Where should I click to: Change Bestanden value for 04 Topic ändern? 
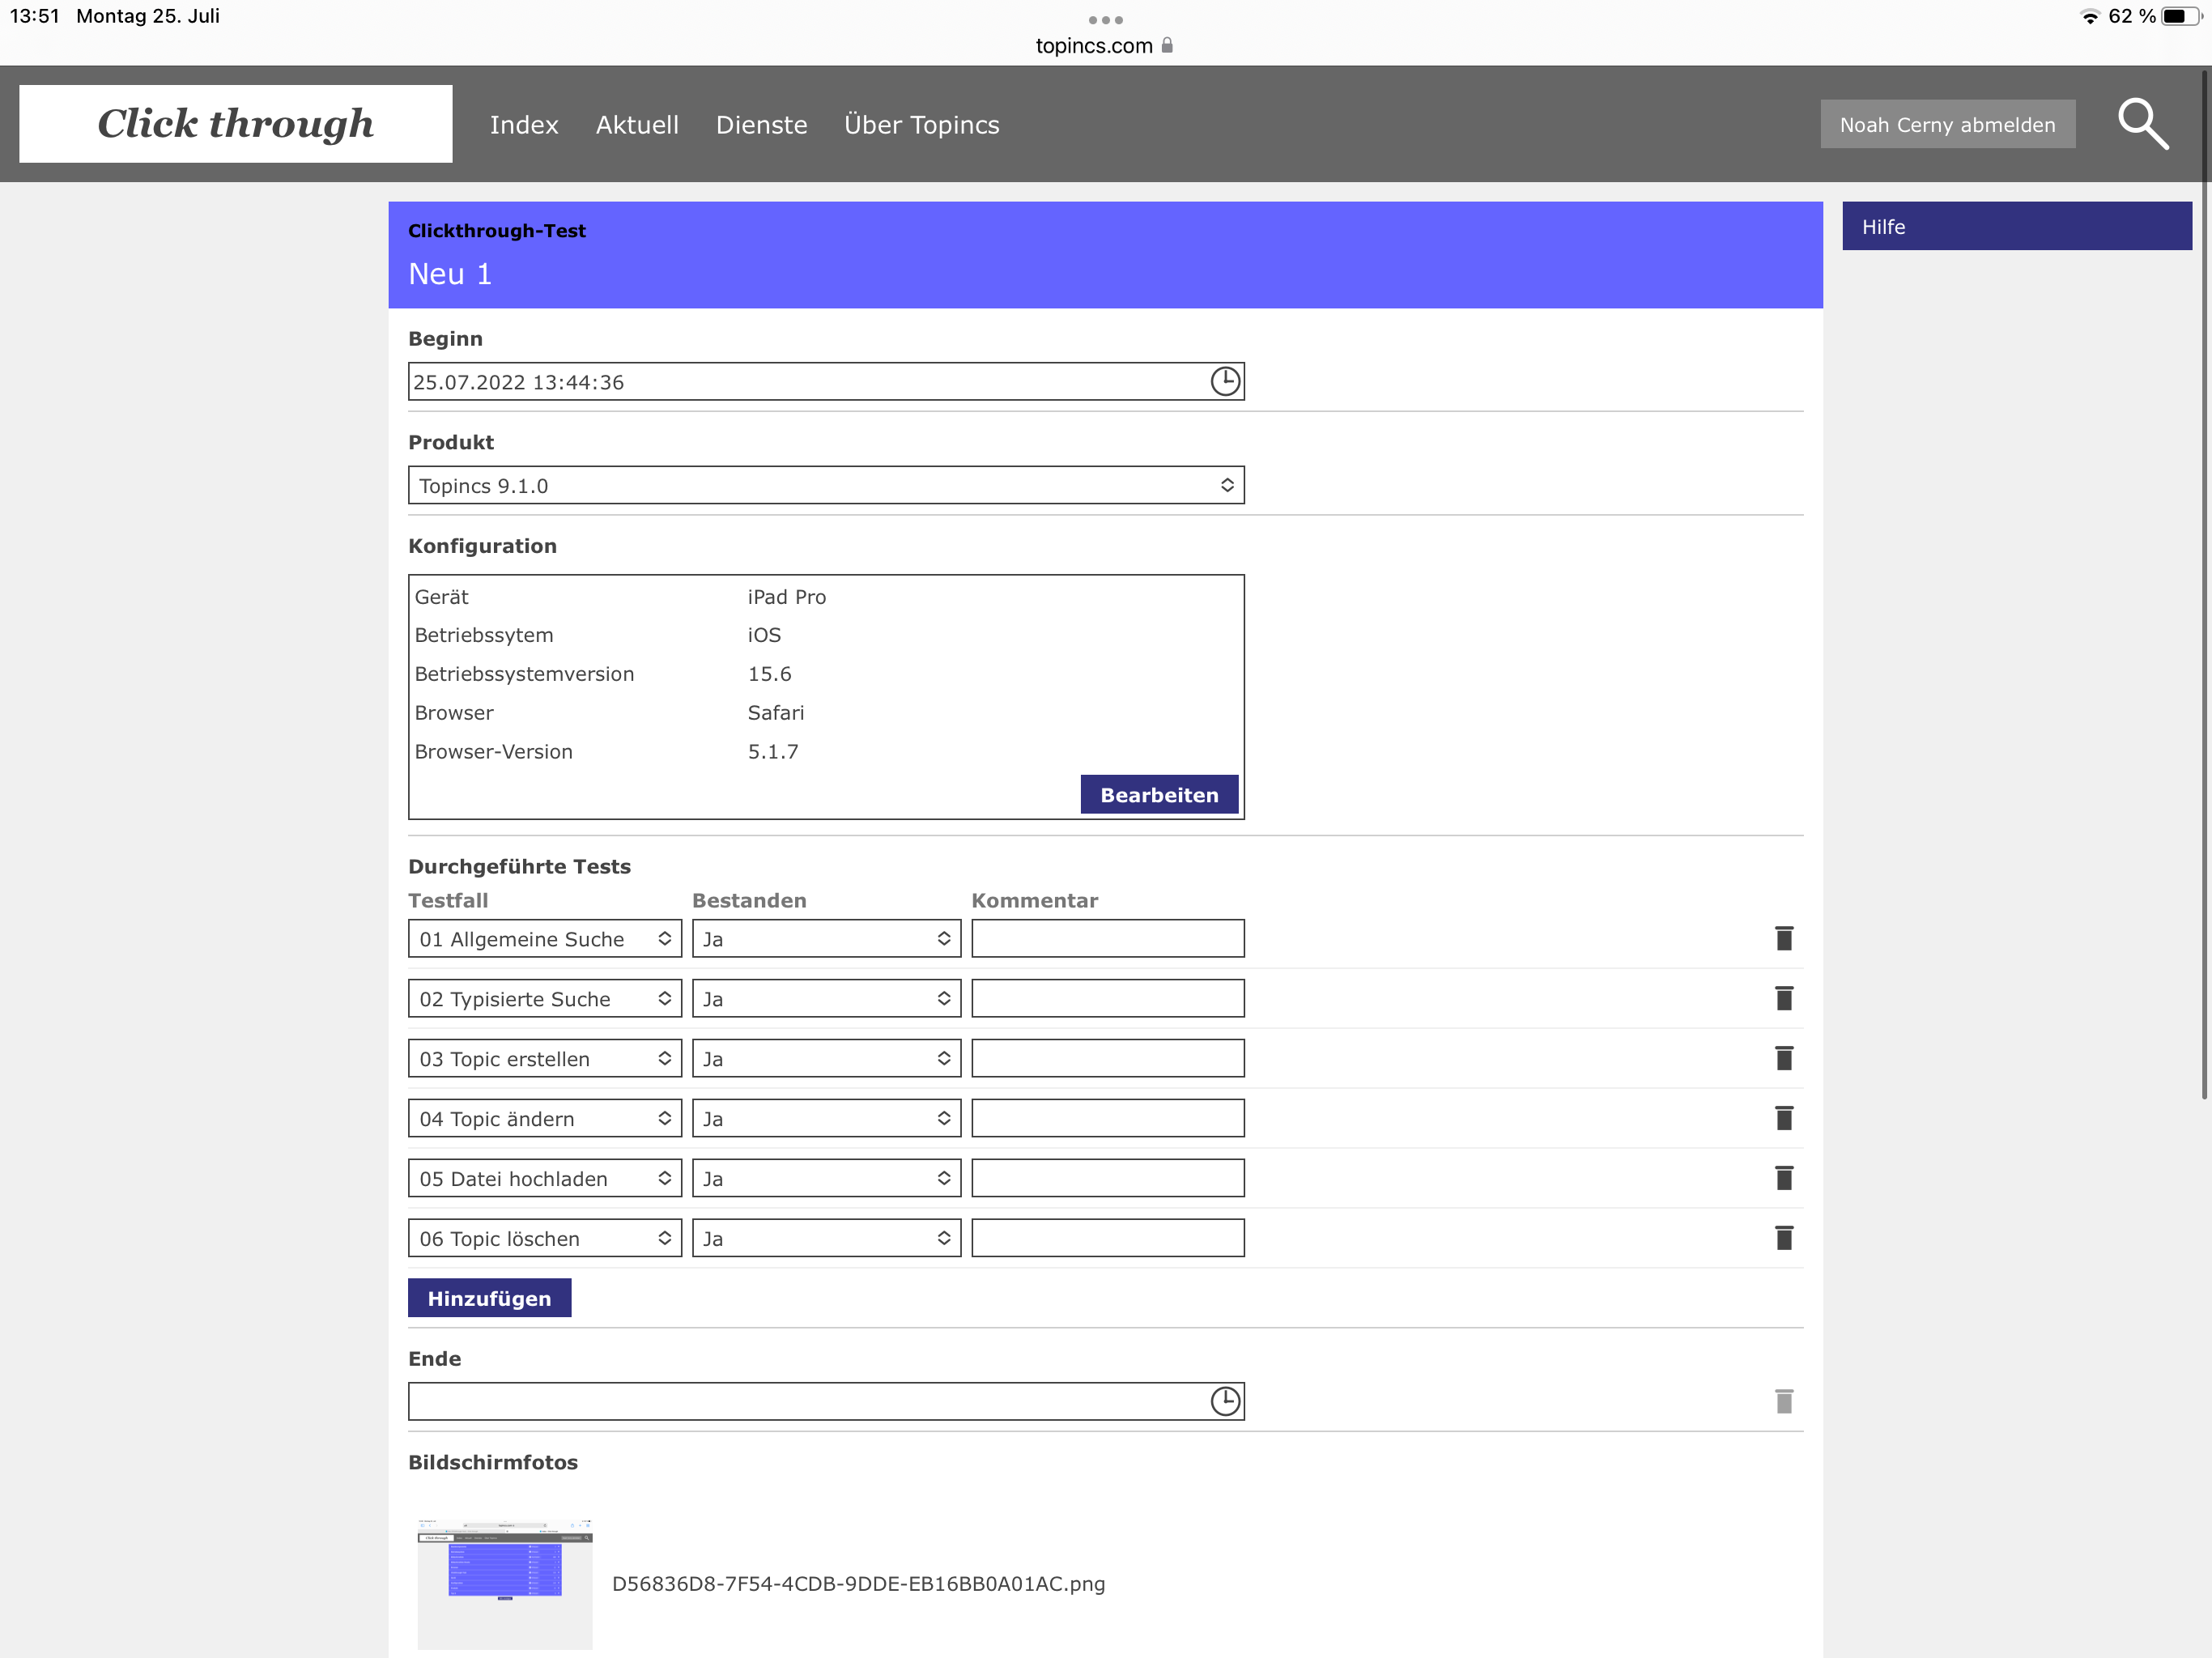[825, 1118]
